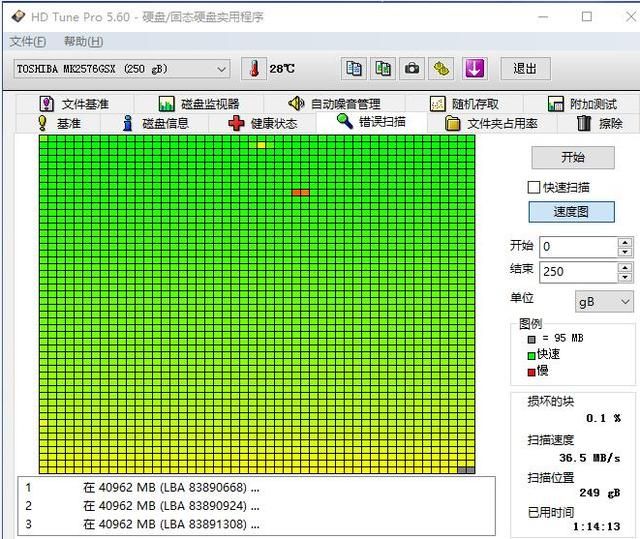Switch to the 磁盘监视器 tab

[x=199, y=104]
